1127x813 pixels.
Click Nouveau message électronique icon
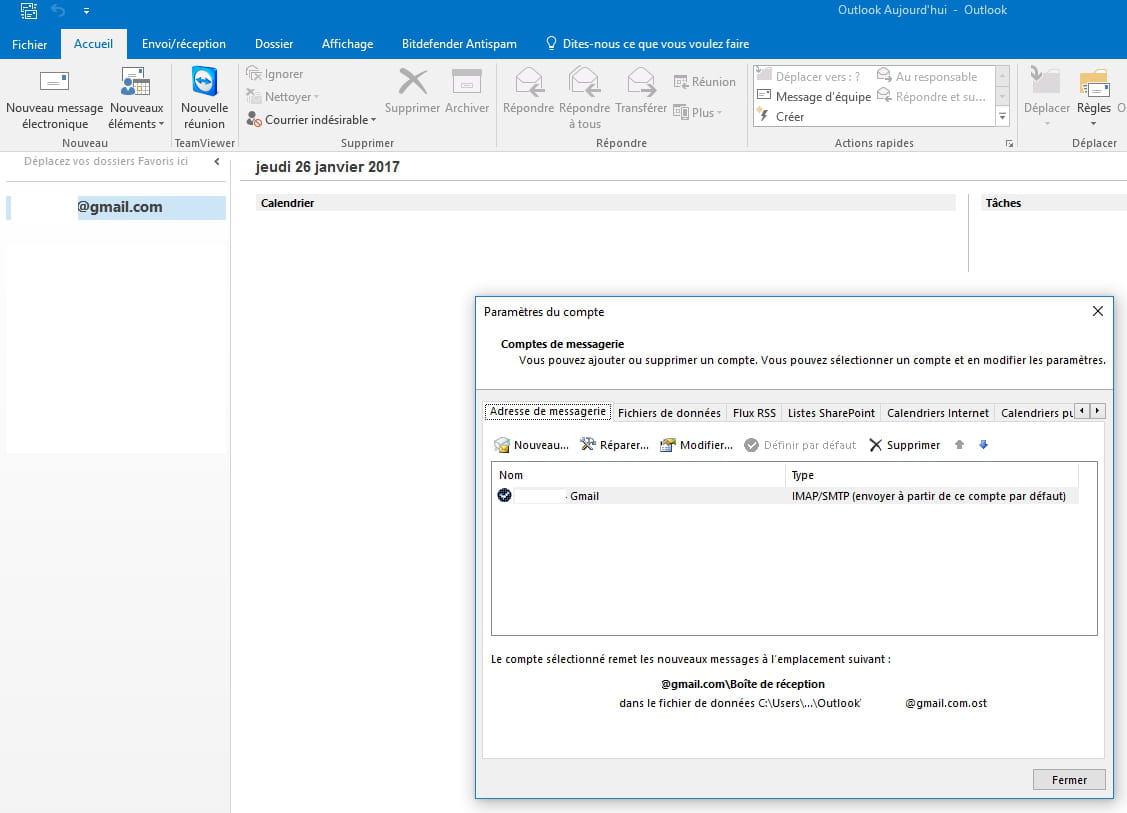54,81
